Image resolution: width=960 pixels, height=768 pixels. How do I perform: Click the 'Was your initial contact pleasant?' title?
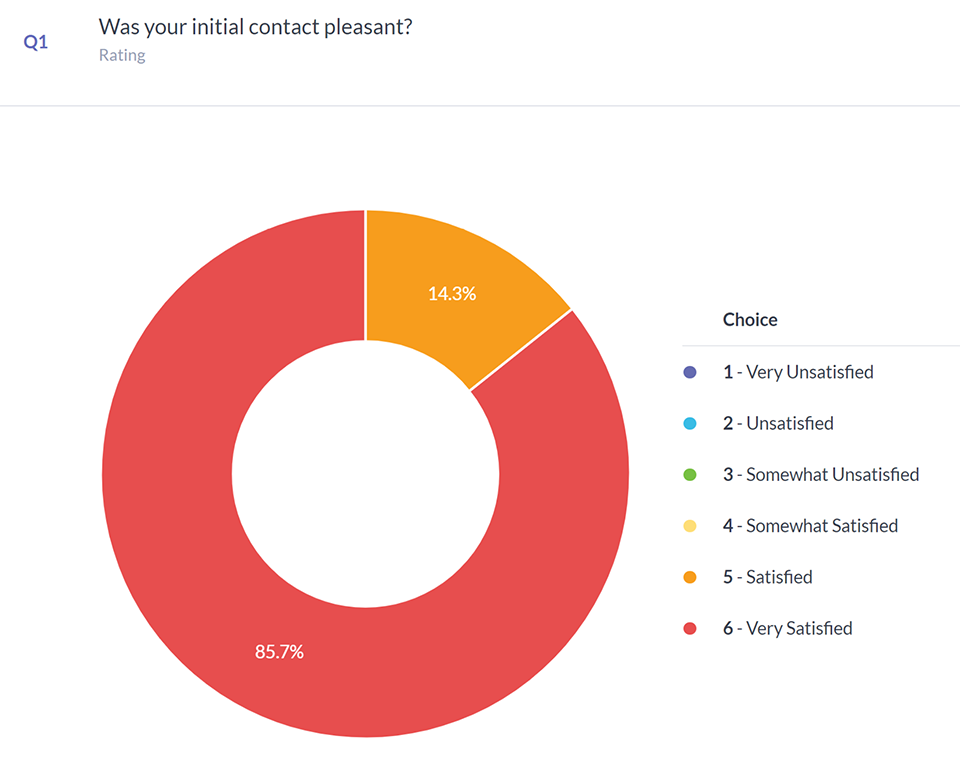[256, 27]
